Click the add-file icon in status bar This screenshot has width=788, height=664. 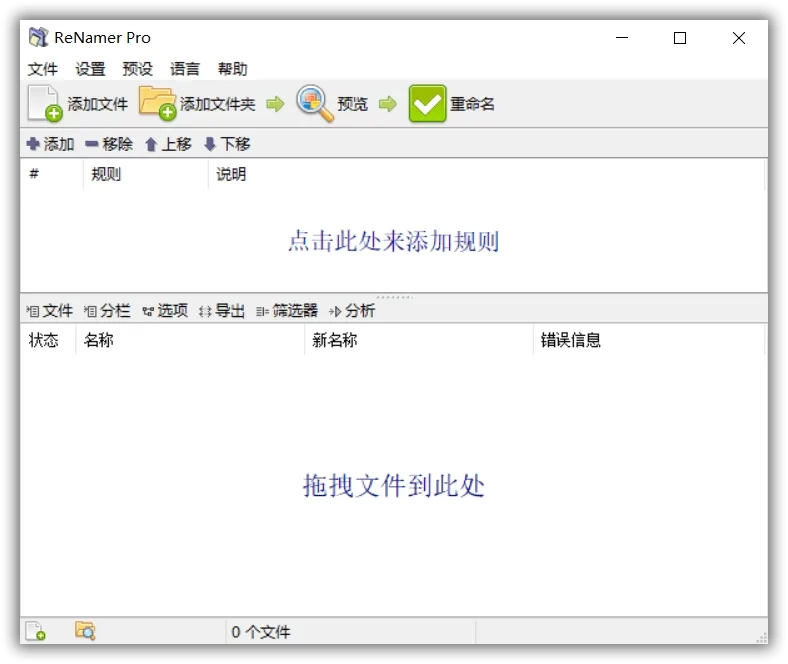[36, 631]
